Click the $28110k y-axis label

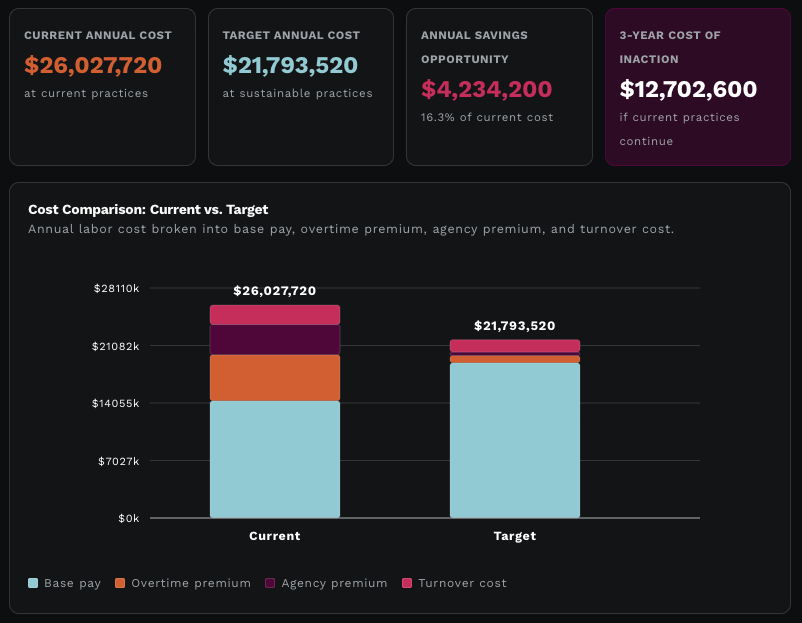pos(116,288)
